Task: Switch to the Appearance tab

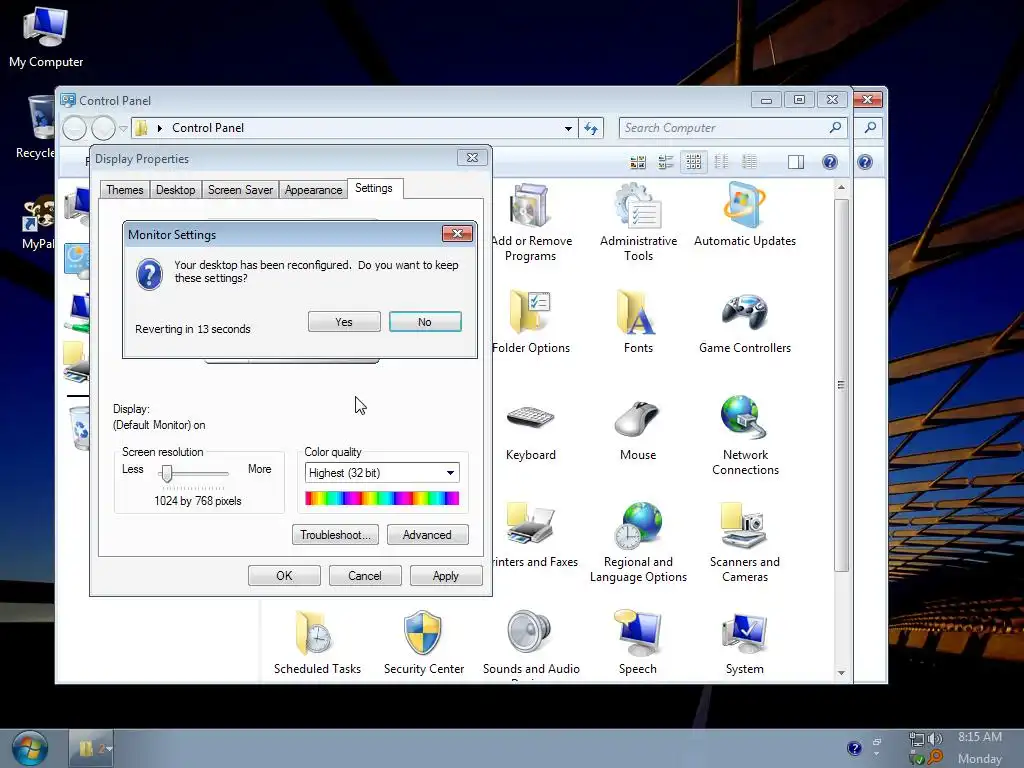Action: (x=313, y=189)
